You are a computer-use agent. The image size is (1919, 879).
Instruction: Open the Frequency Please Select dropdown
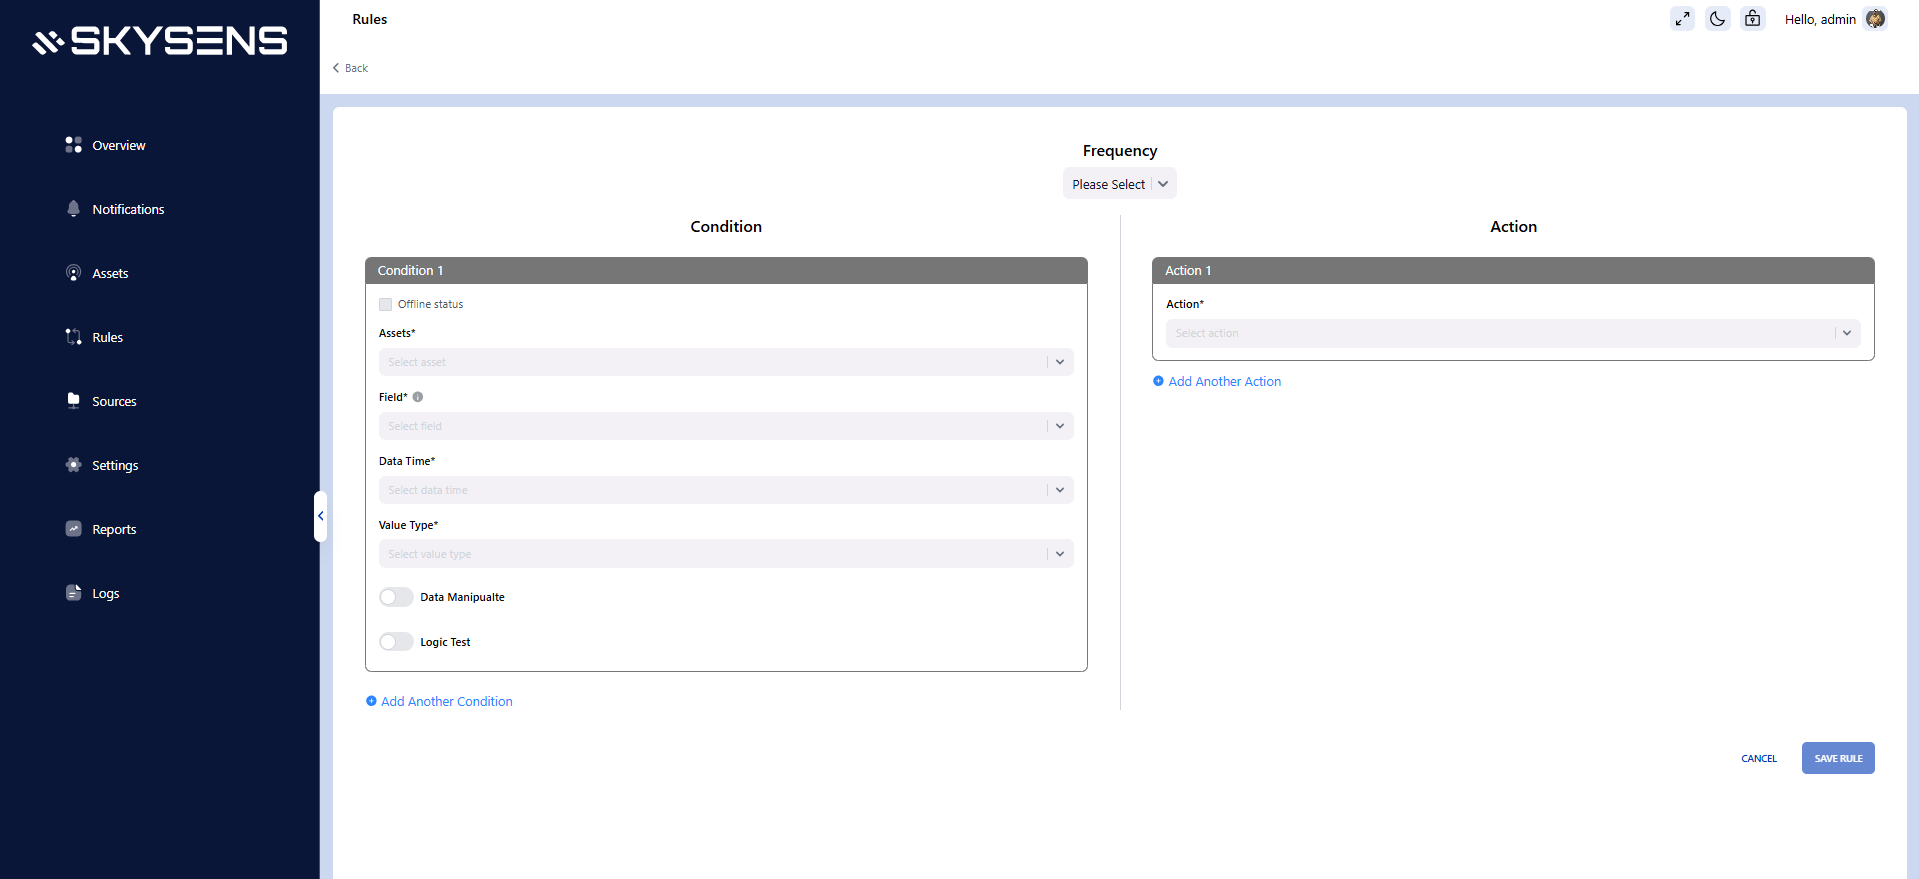pyautogui.click(x=1119, y=184)
